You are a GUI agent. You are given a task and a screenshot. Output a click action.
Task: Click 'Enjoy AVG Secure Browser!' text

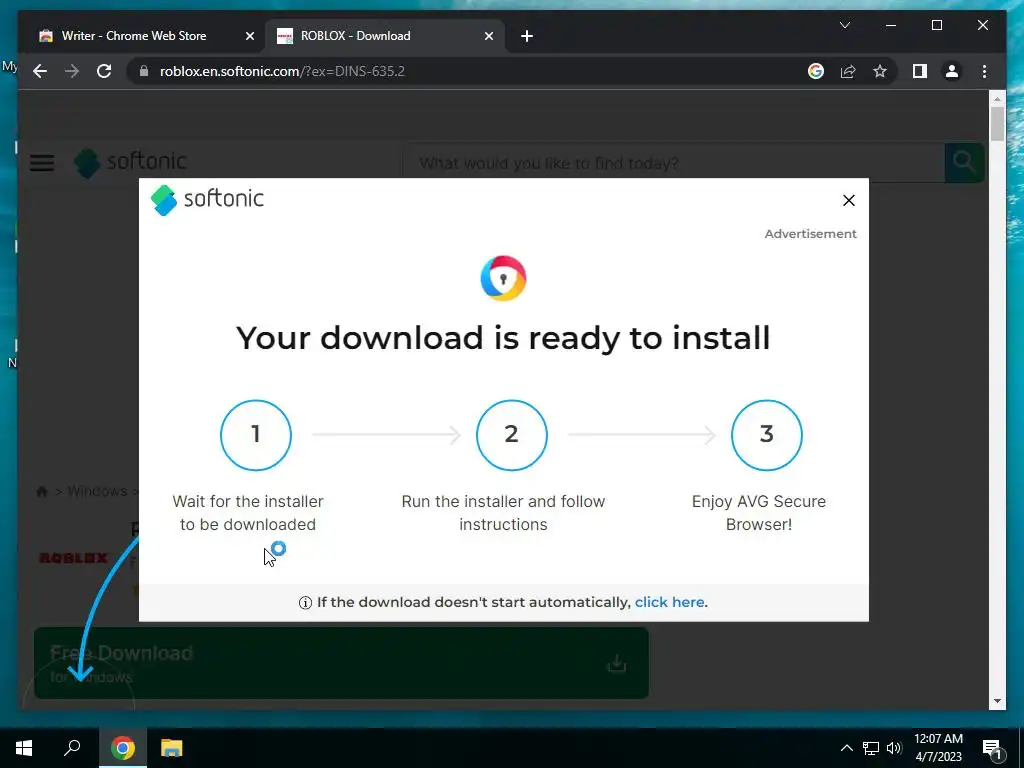coord(759,513)
